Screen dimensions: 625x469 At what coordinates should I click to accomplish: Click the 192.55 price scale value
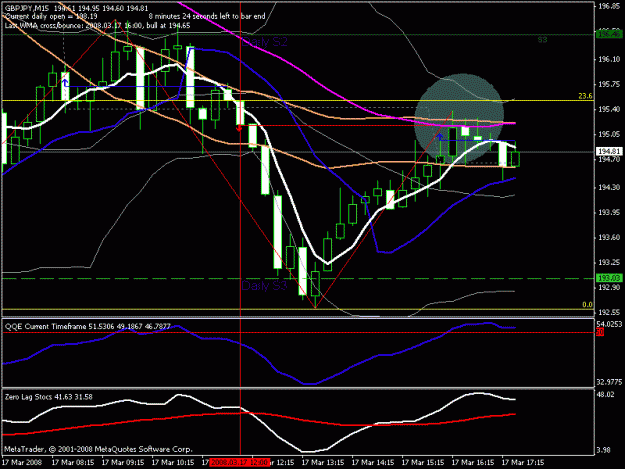coord(609,312)
